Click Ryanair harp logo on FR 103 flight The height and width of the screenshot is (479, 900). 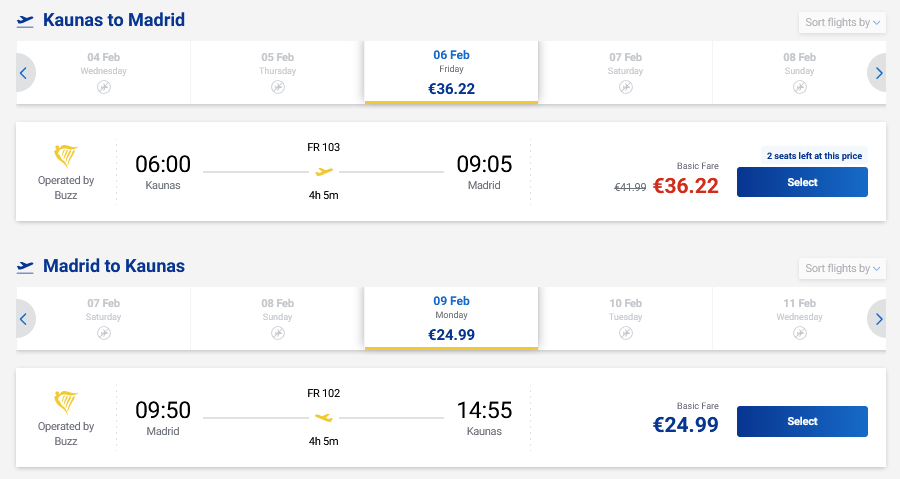[66, 157]
